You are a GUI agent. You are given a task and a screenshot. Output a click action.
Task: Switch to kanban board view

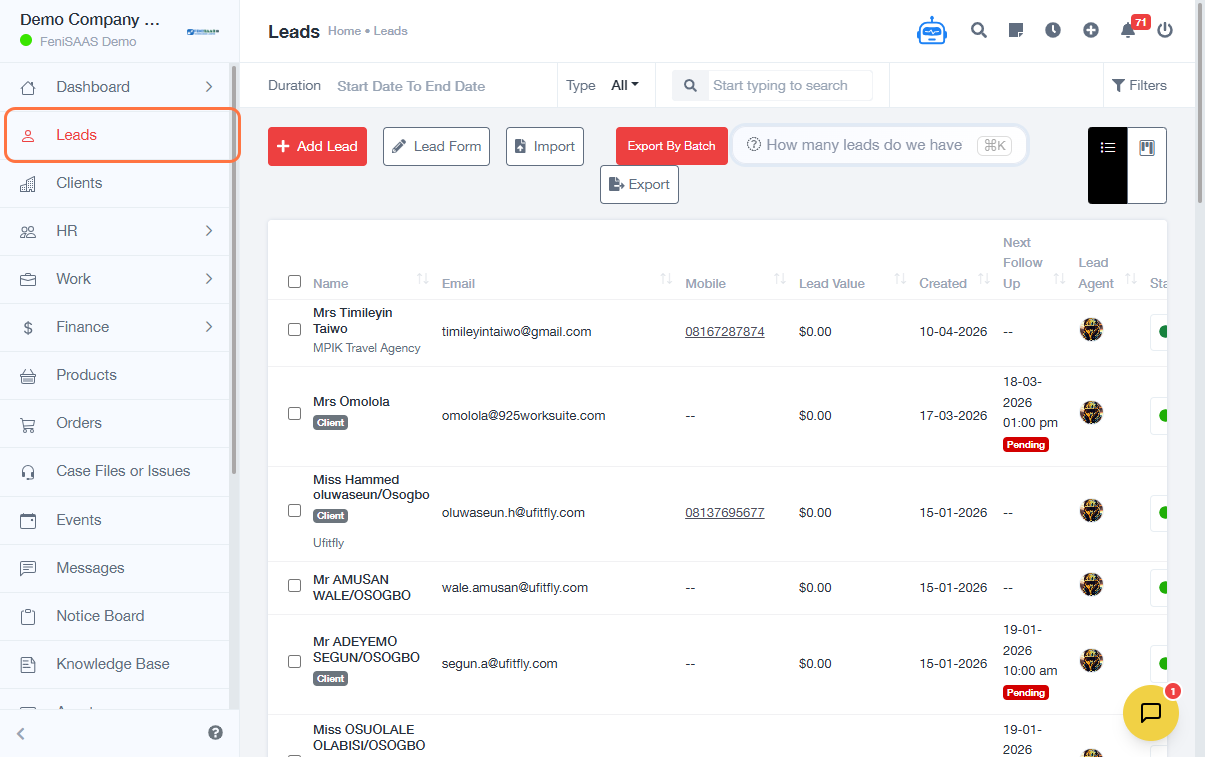pos(1147,148)
